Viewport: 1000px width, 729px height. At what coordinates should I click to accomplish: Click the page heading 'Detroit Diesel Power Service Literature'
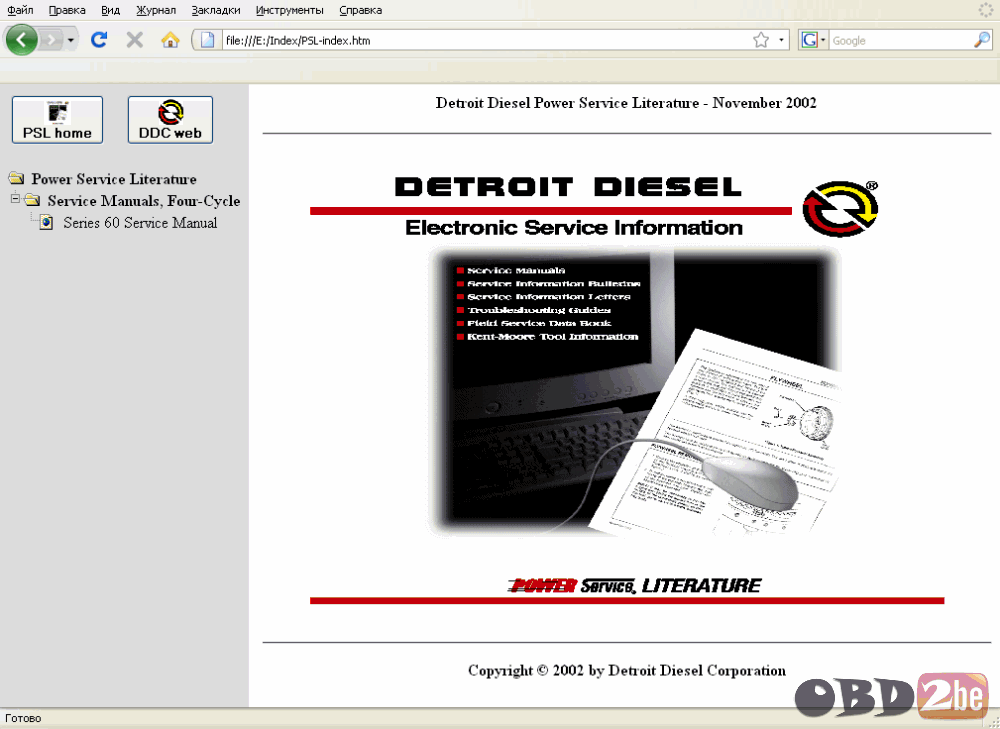[626, 103]
